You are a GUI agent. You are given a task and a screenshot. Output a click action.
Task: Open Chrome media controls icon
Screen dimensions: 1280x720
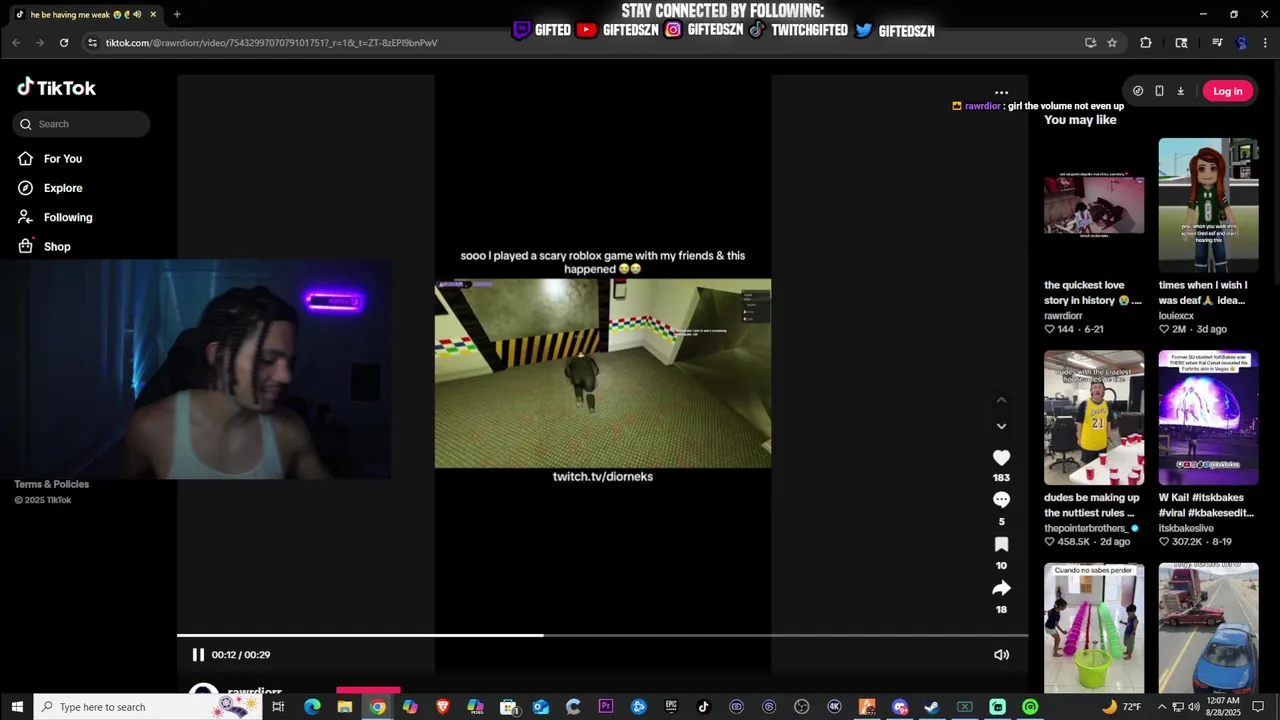click(1217, 43)
